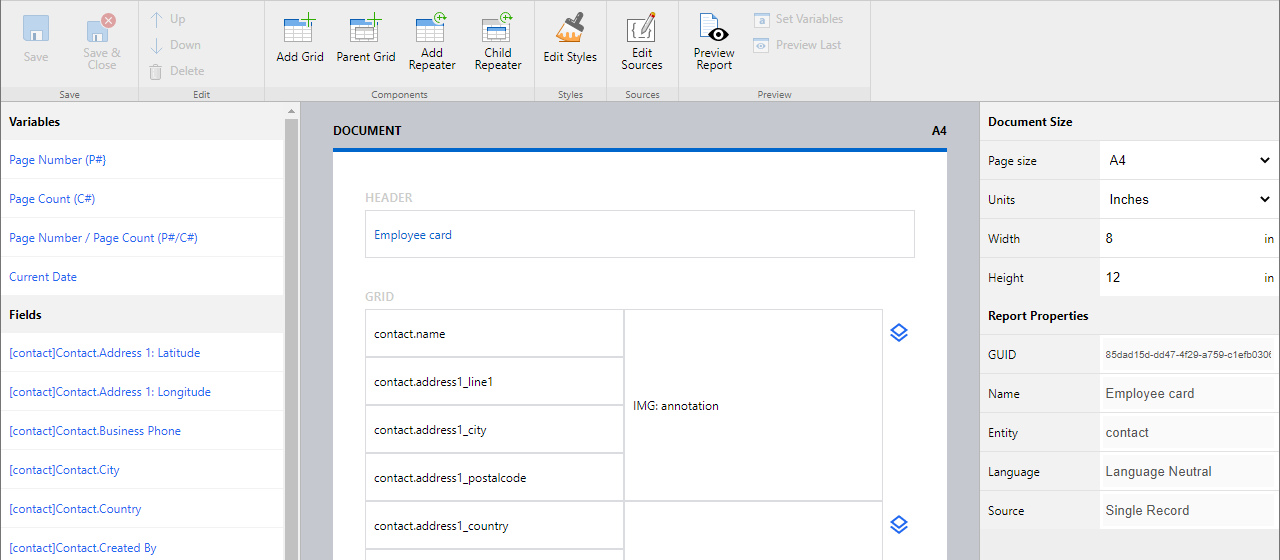1280x560 pixels.
Task: Click the Contact.City field link
Action: [x=64, y=470]
